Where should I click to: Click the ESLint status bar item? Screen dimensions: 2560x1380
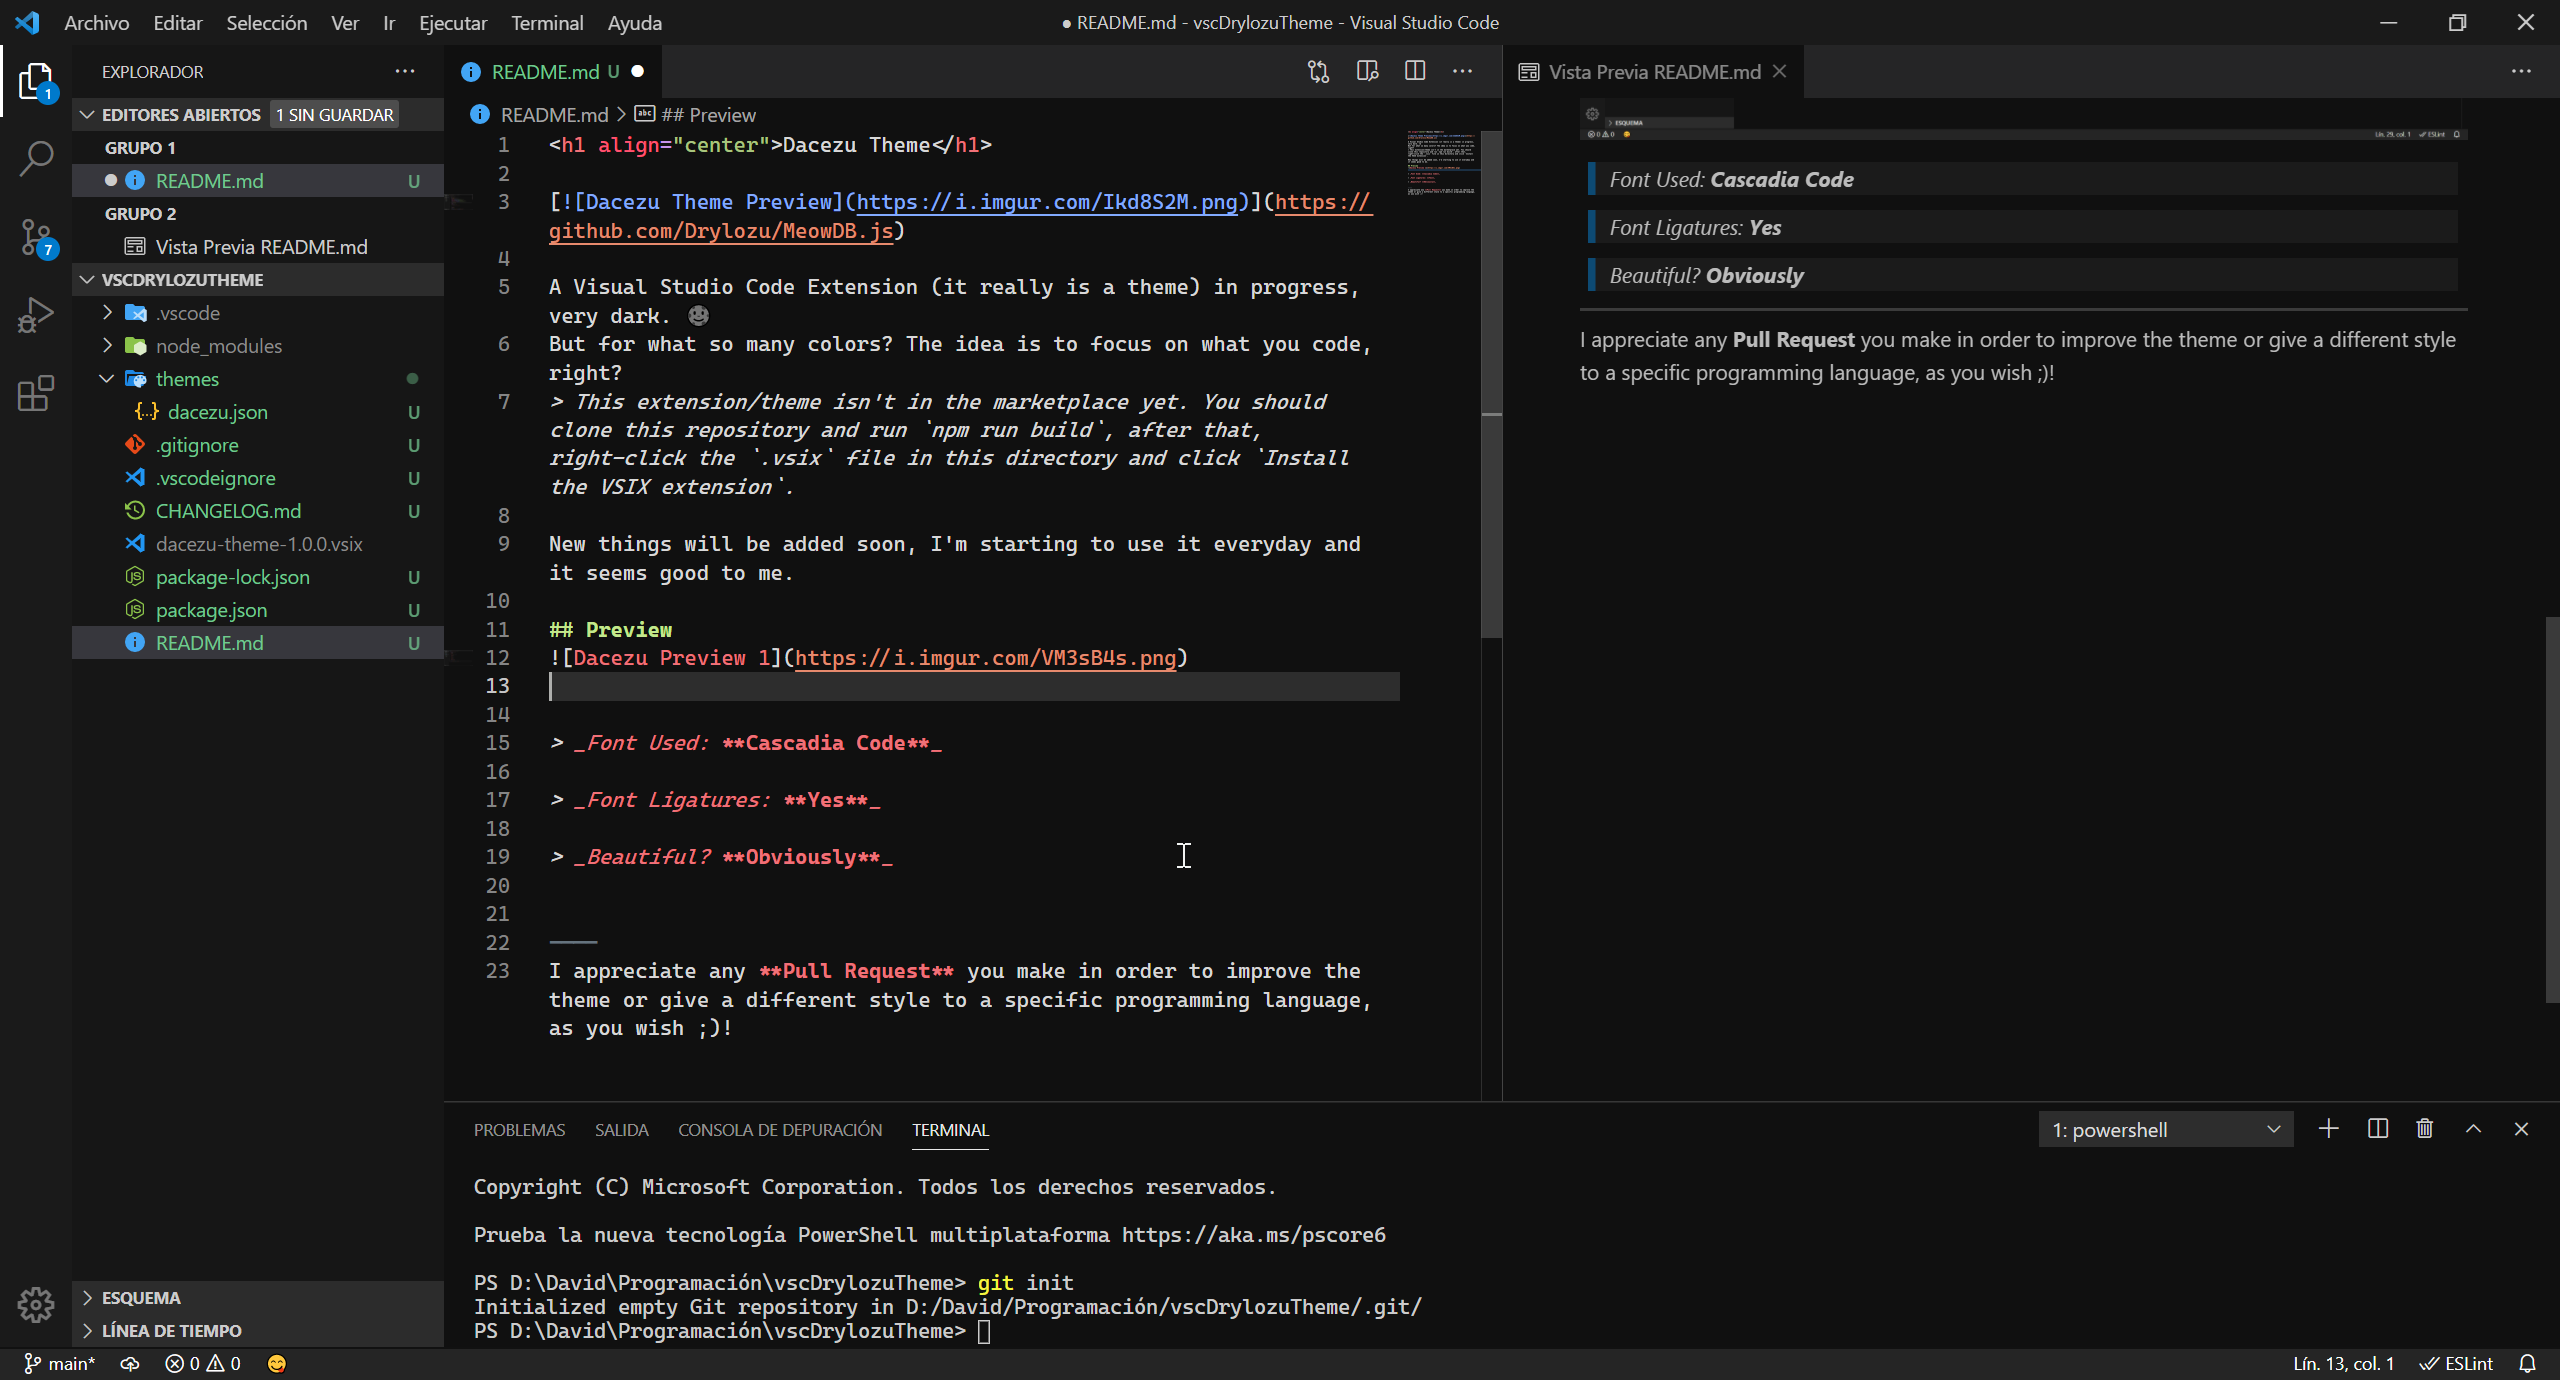tap(2456, 1364)
